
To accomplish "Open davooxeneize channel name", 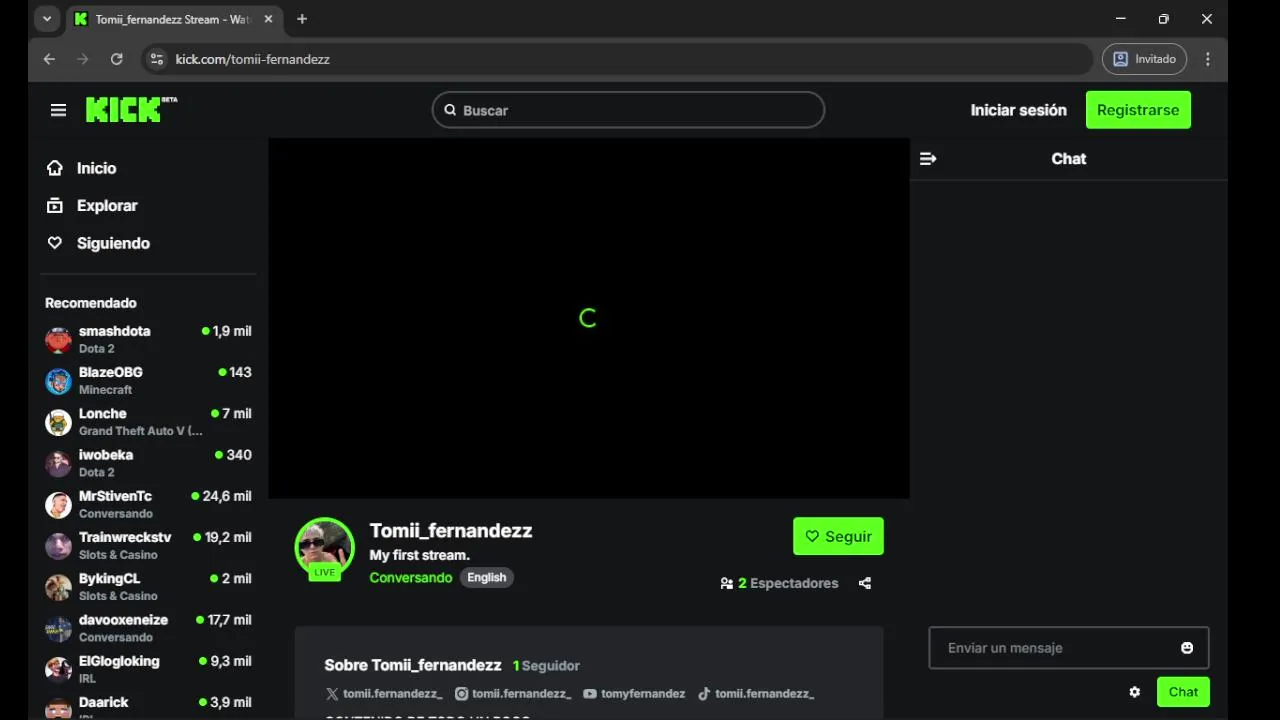I will (x=124, y=619).
